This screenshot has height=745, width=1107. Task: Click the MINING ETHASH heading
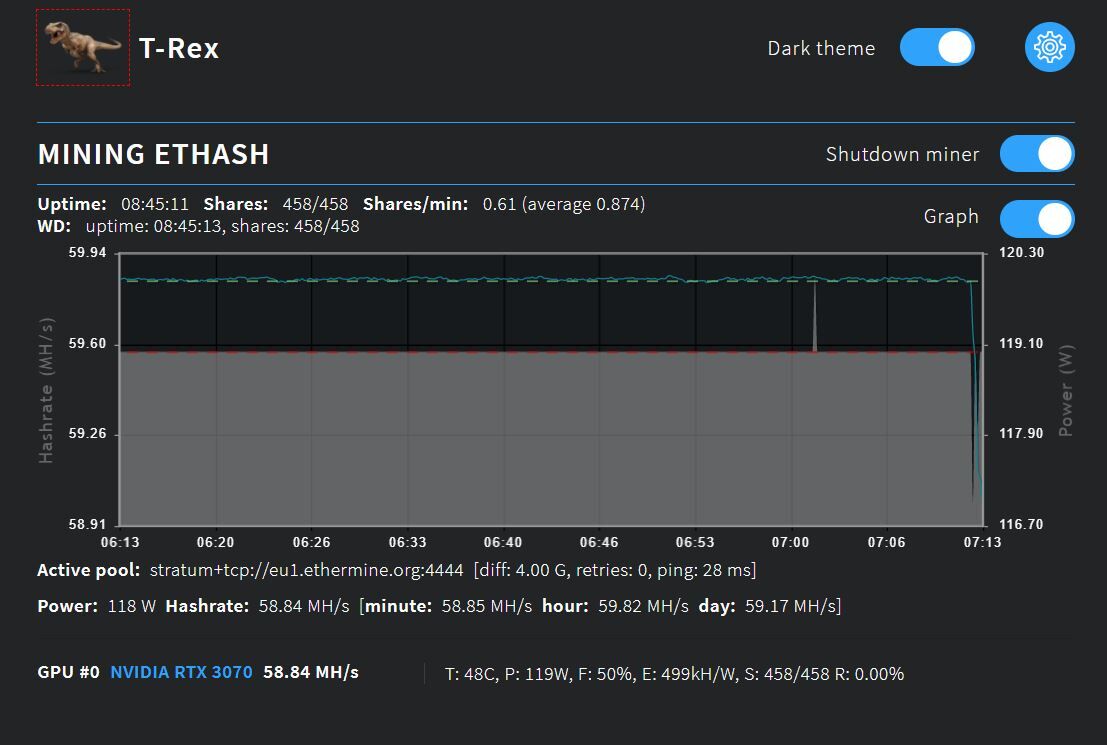point(153,154)
